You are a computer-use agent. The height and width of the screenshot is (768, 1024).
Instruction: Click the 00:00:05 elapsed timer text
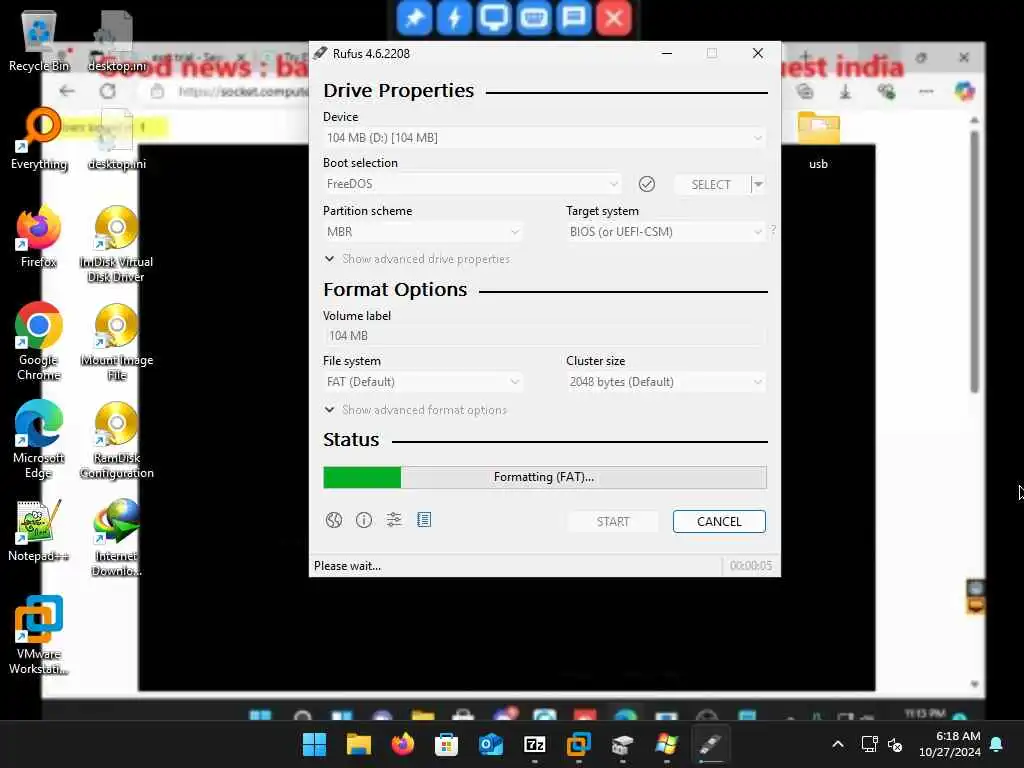(x=750, y=566)
